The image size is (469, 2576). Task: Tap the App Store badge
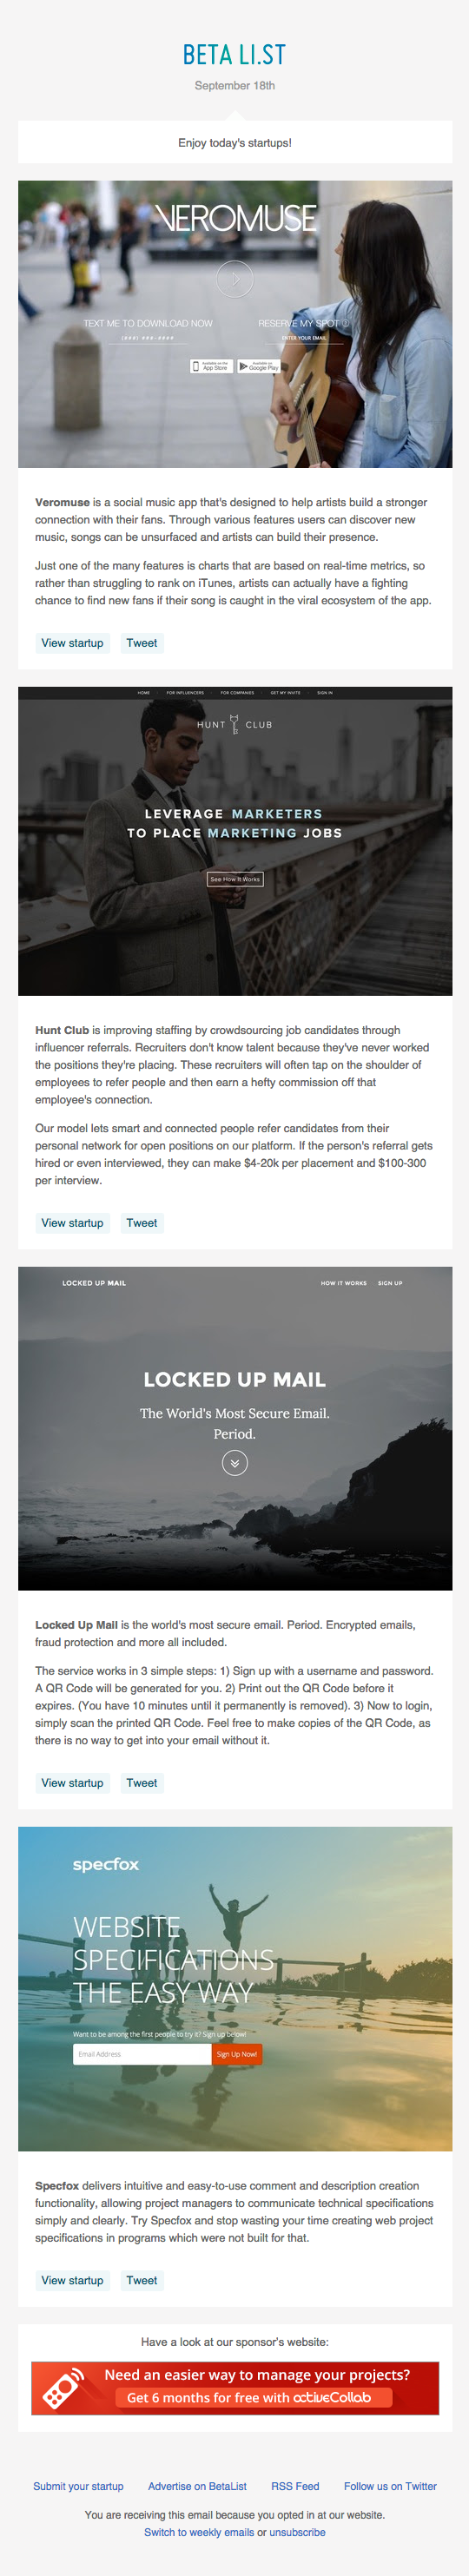click(211, 367)
